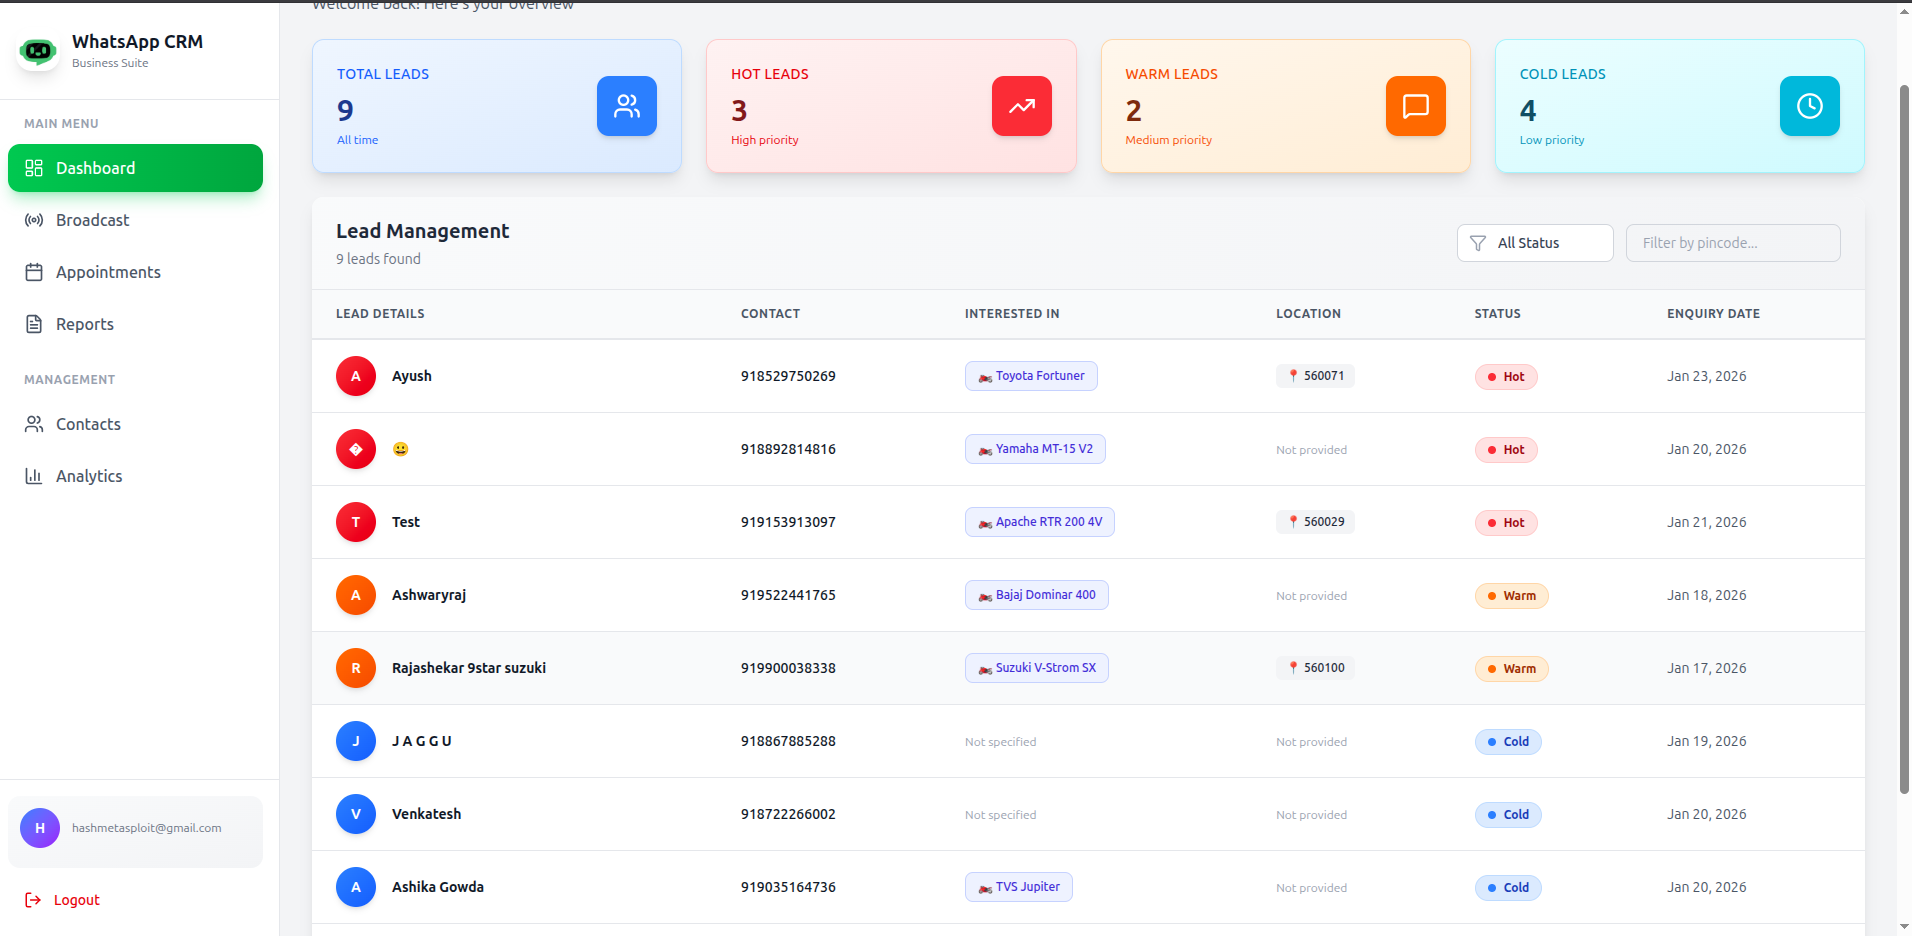Image resolution: width=1912 pixels, height=936 pixels.
Task: Click the Reports document icon
Action: point(34,324)
